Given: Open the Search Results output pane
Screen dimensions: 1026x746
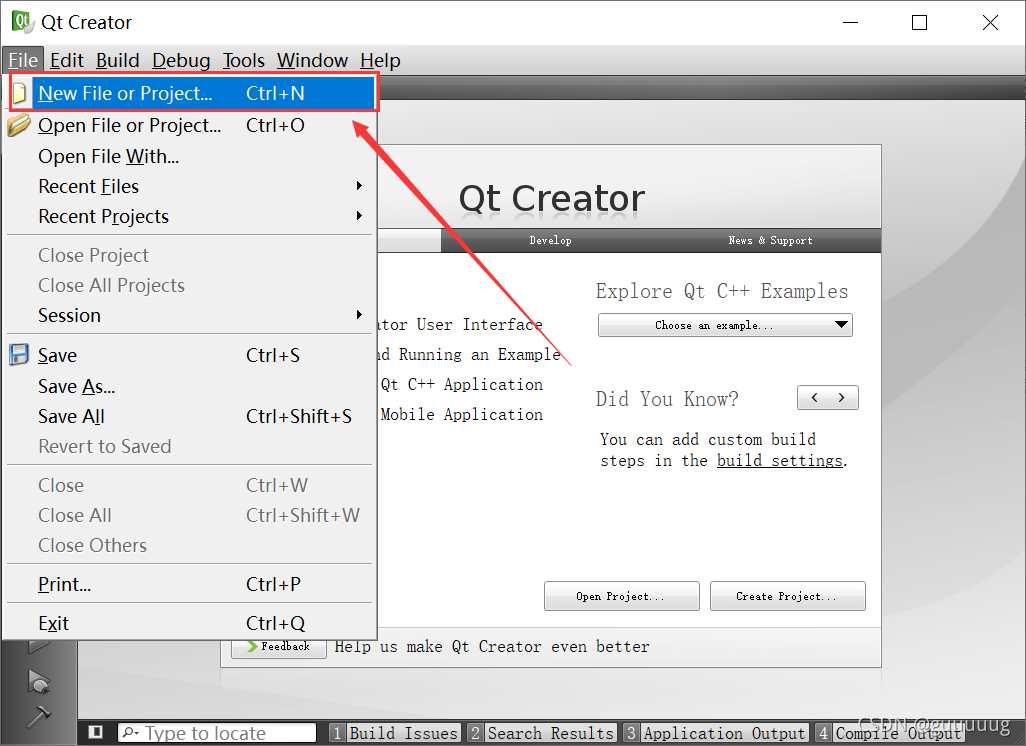Looking at the screenshot, I should [542, 733].
